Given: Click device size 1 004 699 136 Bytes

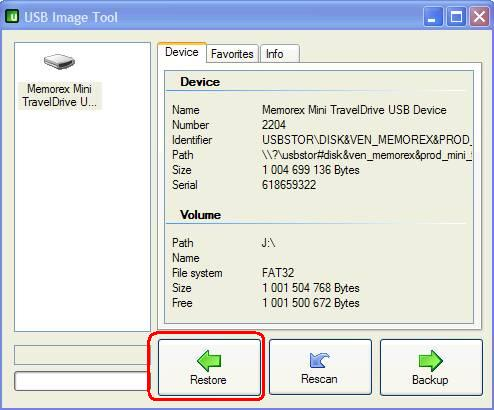Looking at the screenshot, I should 311,170.
